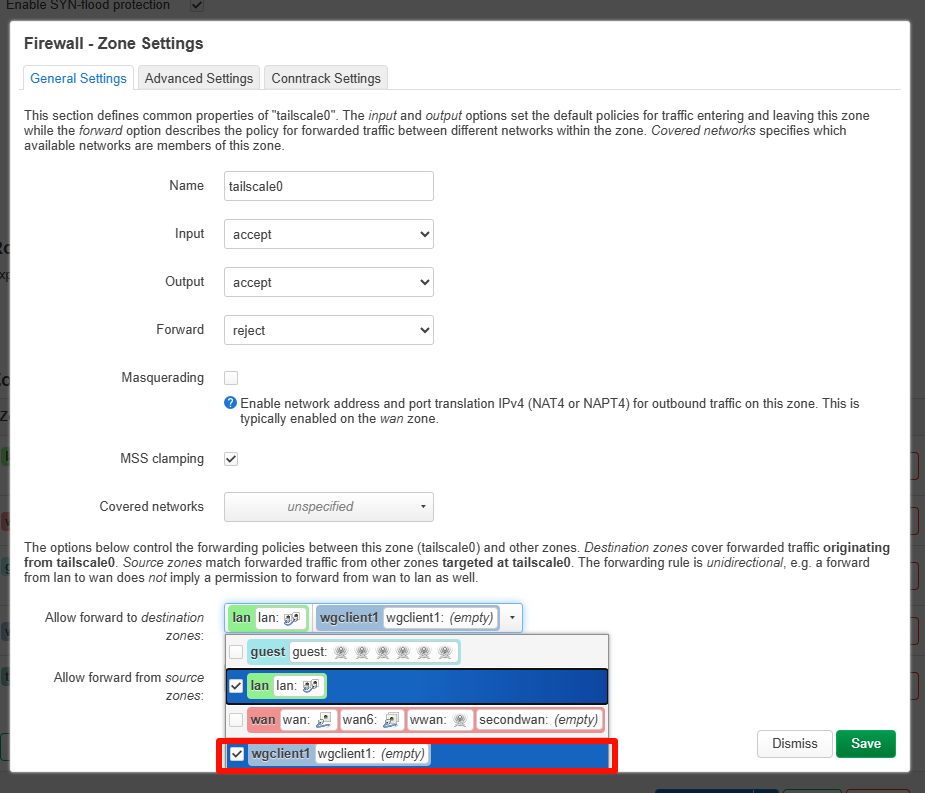Switch to the Advanced Settings tab

[198, 78]
